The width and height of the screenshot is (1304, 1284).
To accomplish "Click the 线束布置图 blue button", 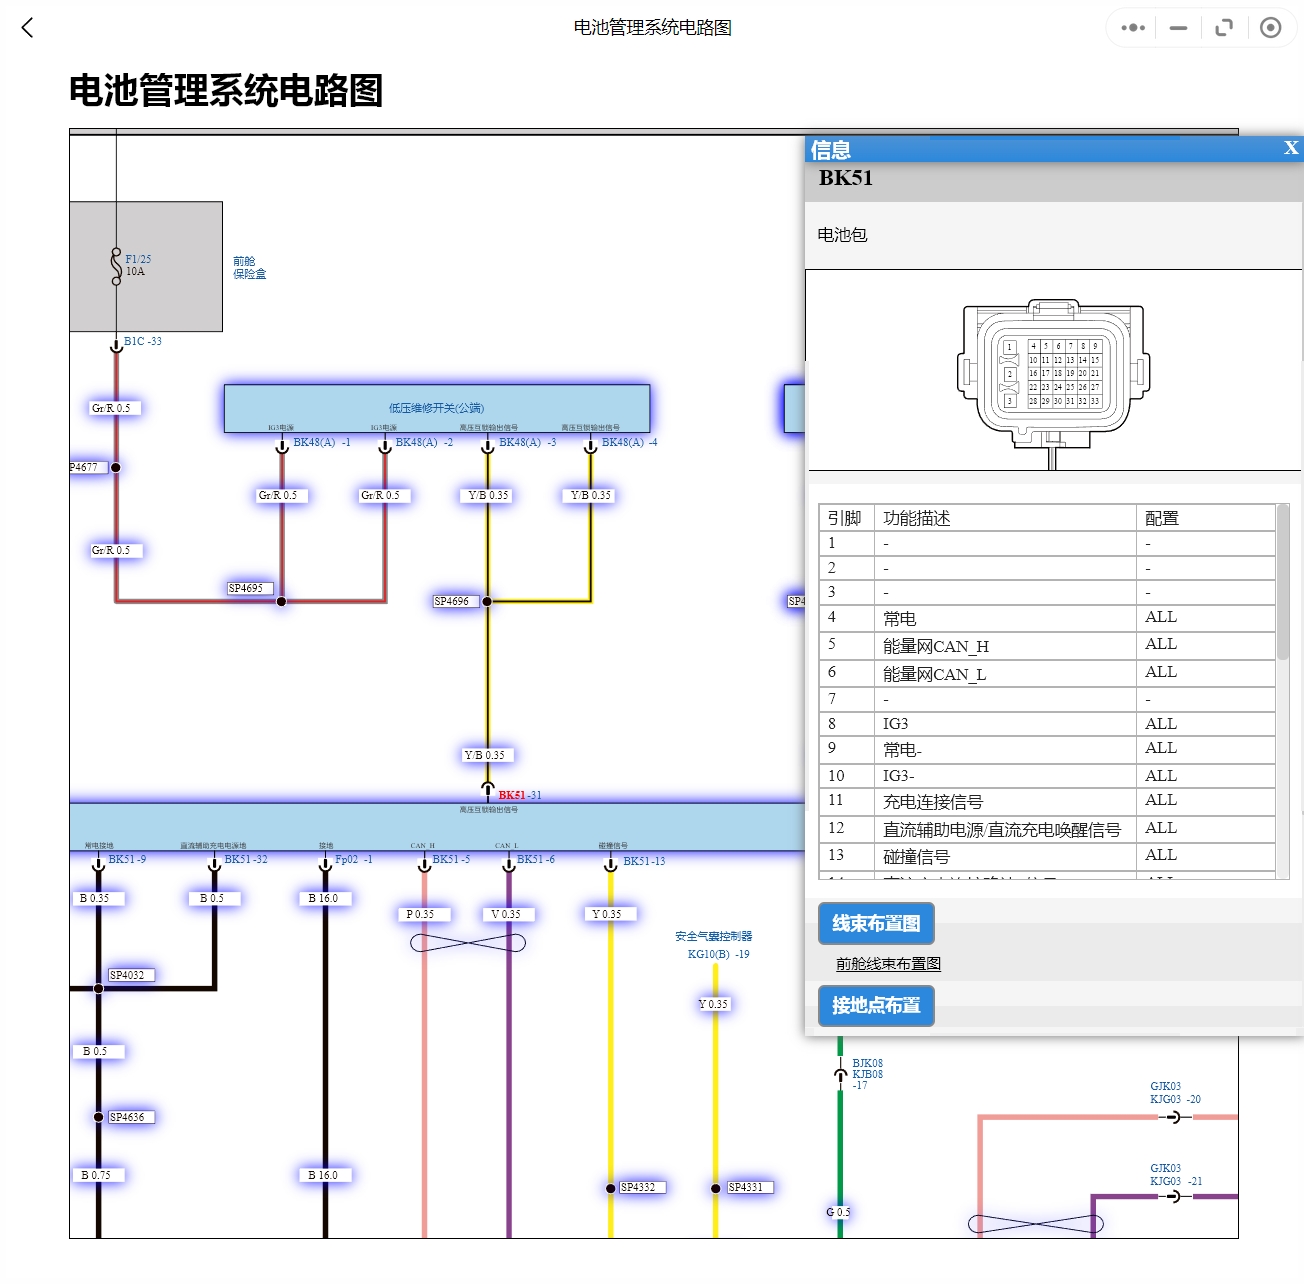I will pos(875,924).
